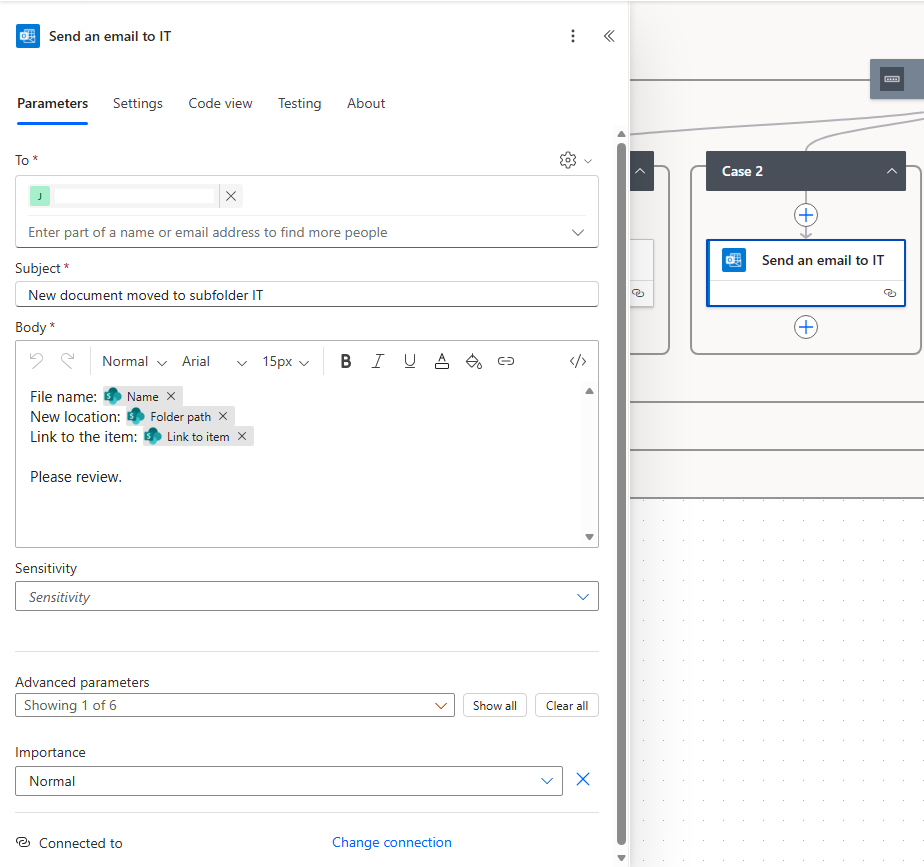Open the To field settings gear

pyautogui.click(x=567, y=160)
